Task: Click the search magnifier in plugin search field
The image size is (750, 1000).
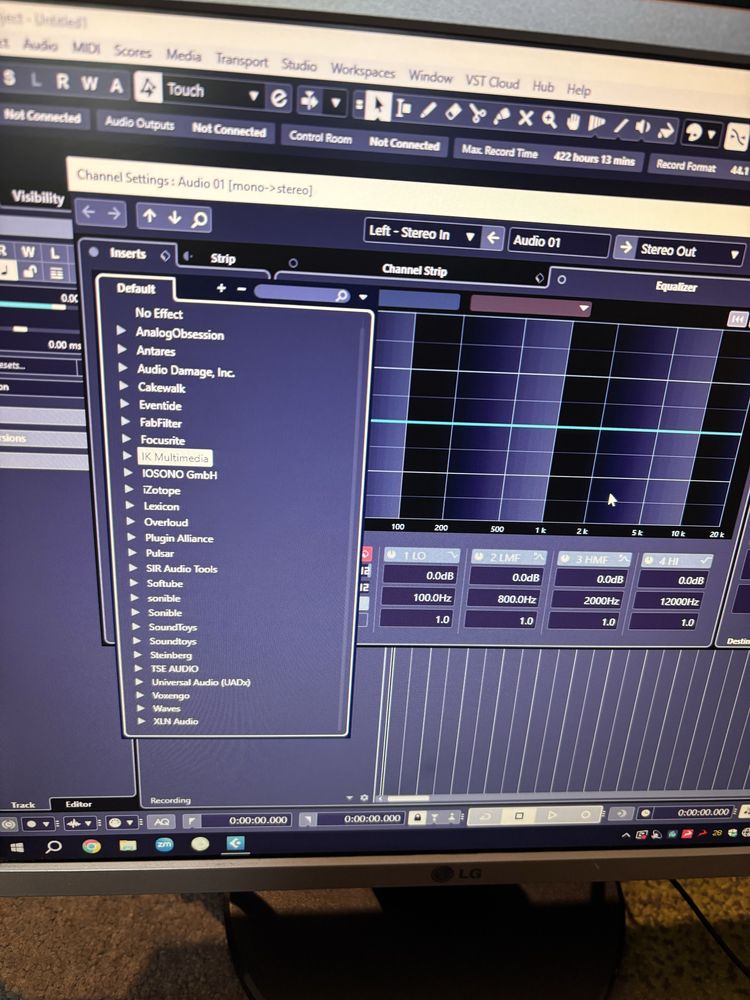Action: coord(342,296)
